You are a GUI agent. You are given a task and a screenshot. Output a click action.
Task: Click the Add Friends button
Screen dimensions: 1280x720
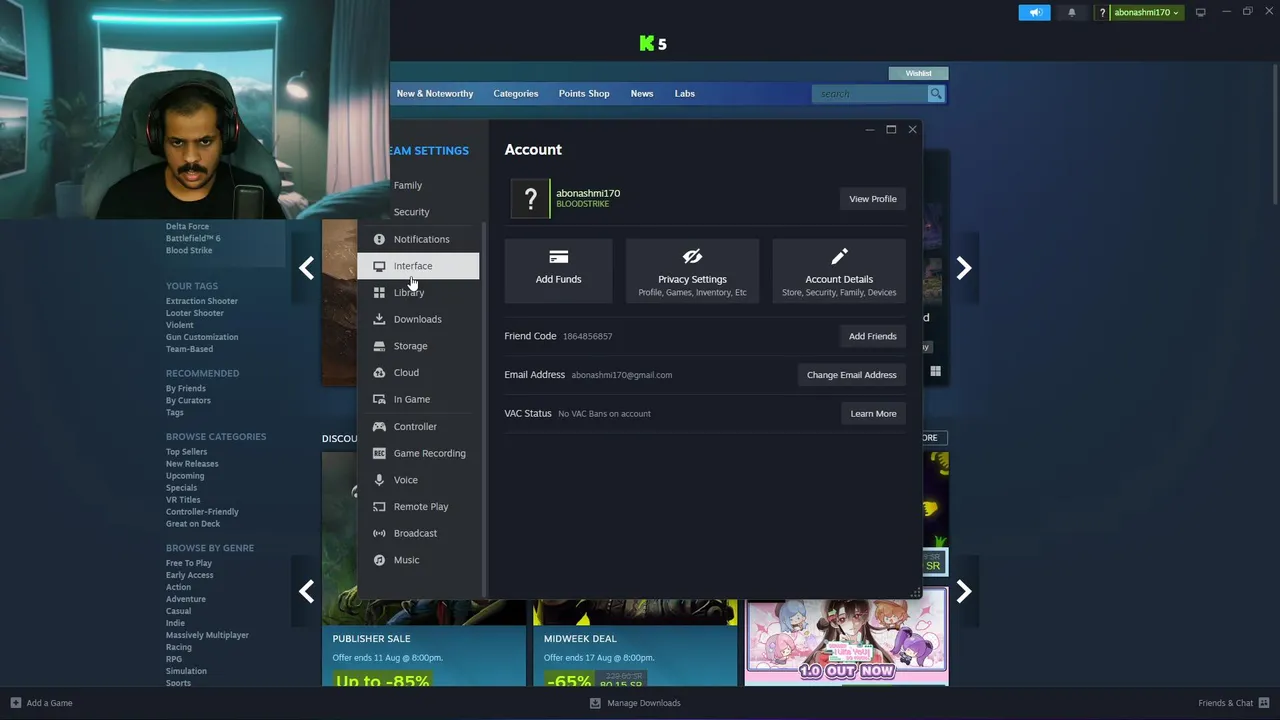[x=873, y=336]
